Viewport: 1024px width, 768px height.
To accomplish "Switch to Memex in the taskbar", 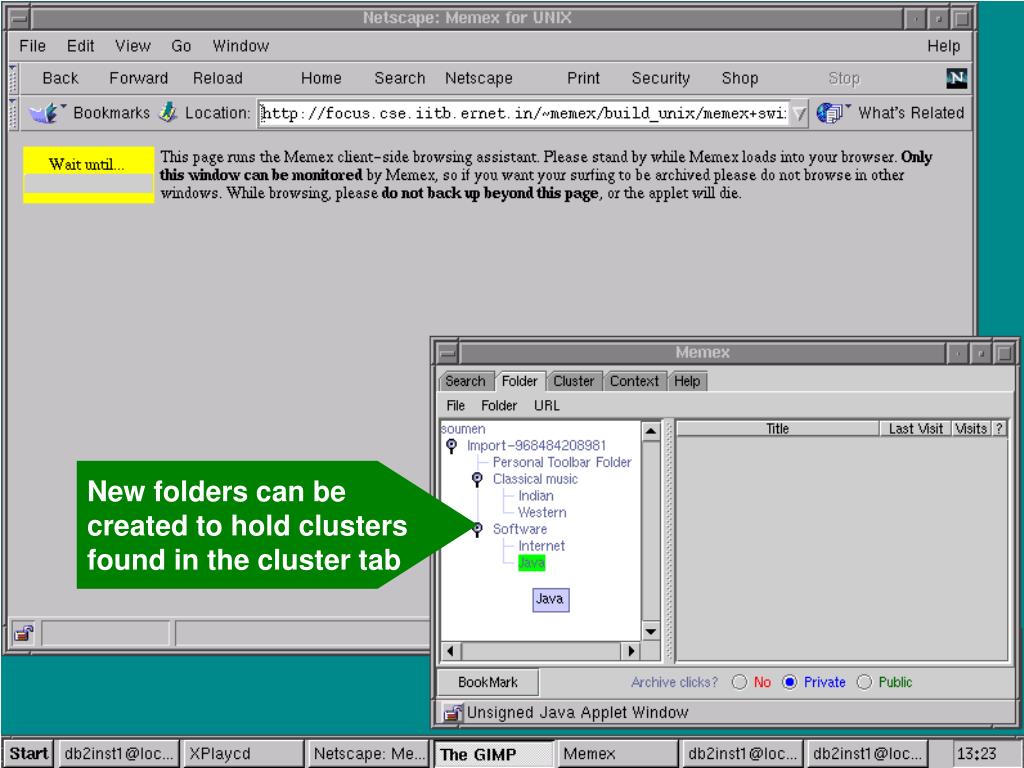I will (x=617, y=754).
